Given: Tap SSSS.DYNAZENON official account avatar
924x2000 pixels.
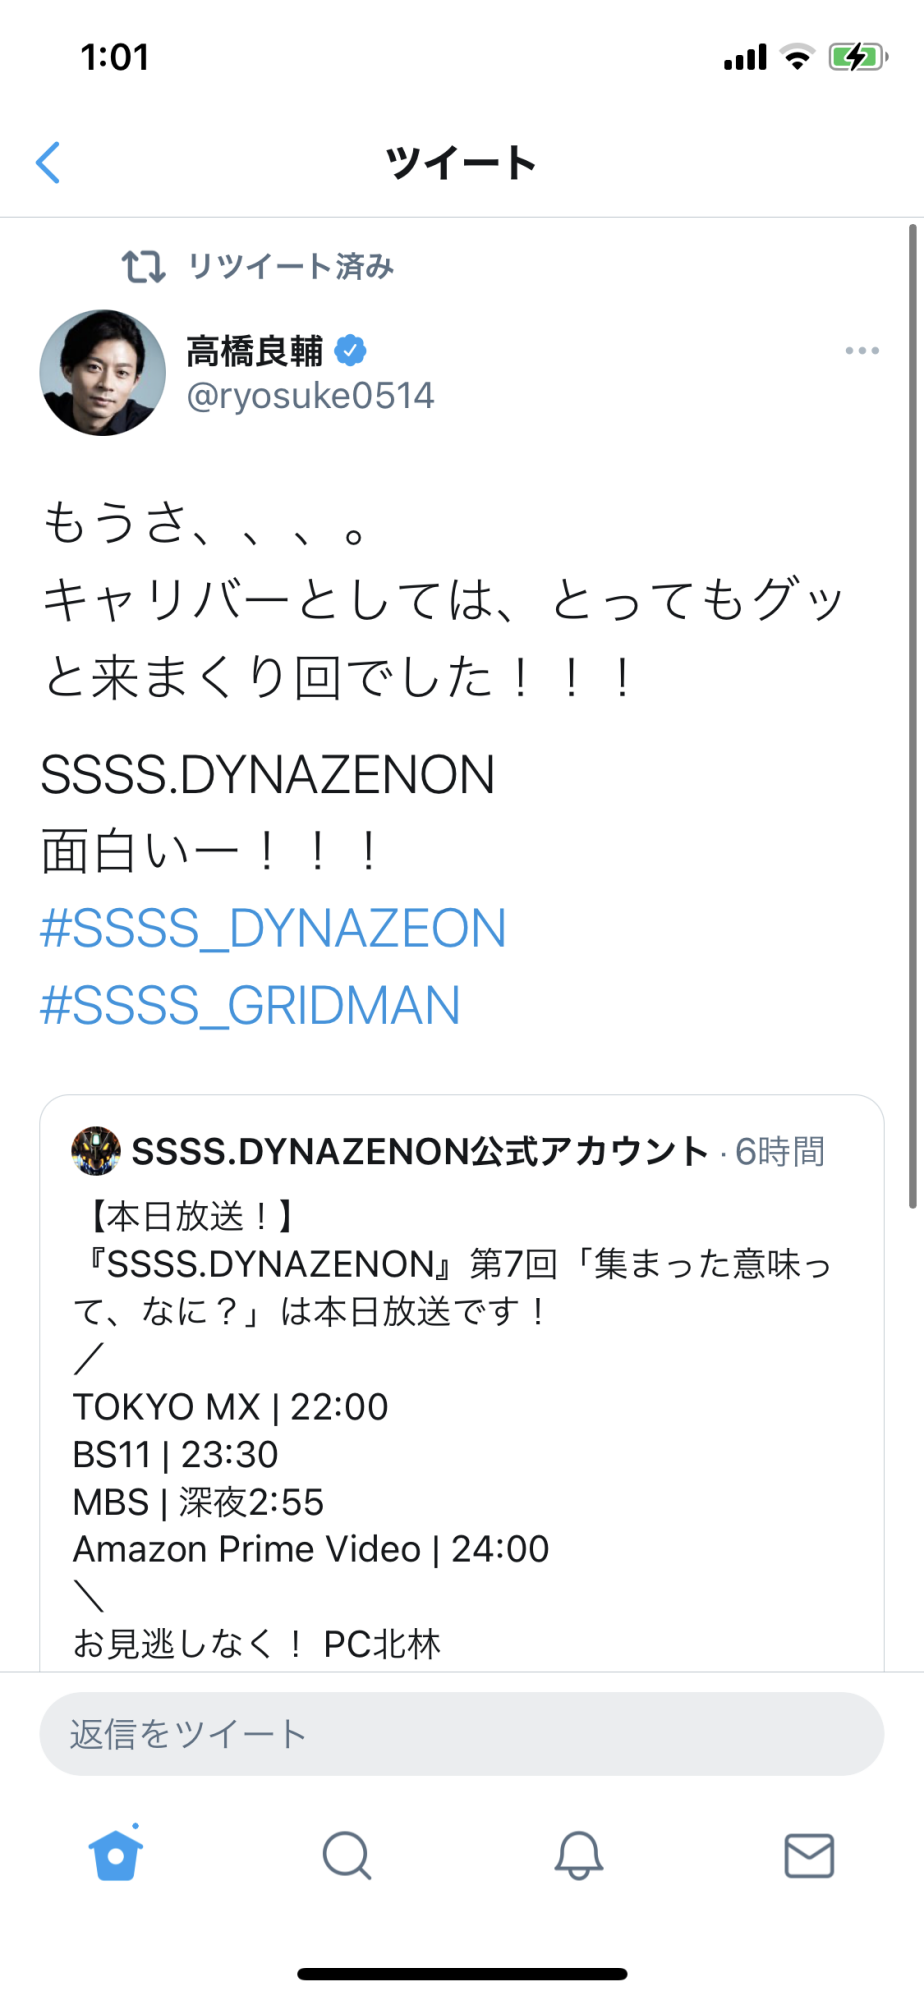Looking at the screenshot, I should (x=96, y=1151).
